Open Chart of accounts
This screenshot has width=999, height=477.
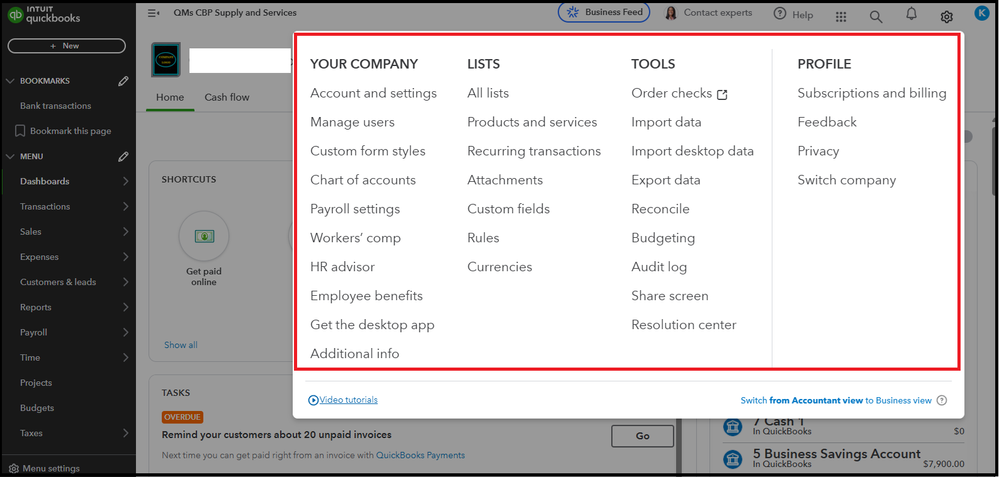pyautogui.click(x=363, y=180)
